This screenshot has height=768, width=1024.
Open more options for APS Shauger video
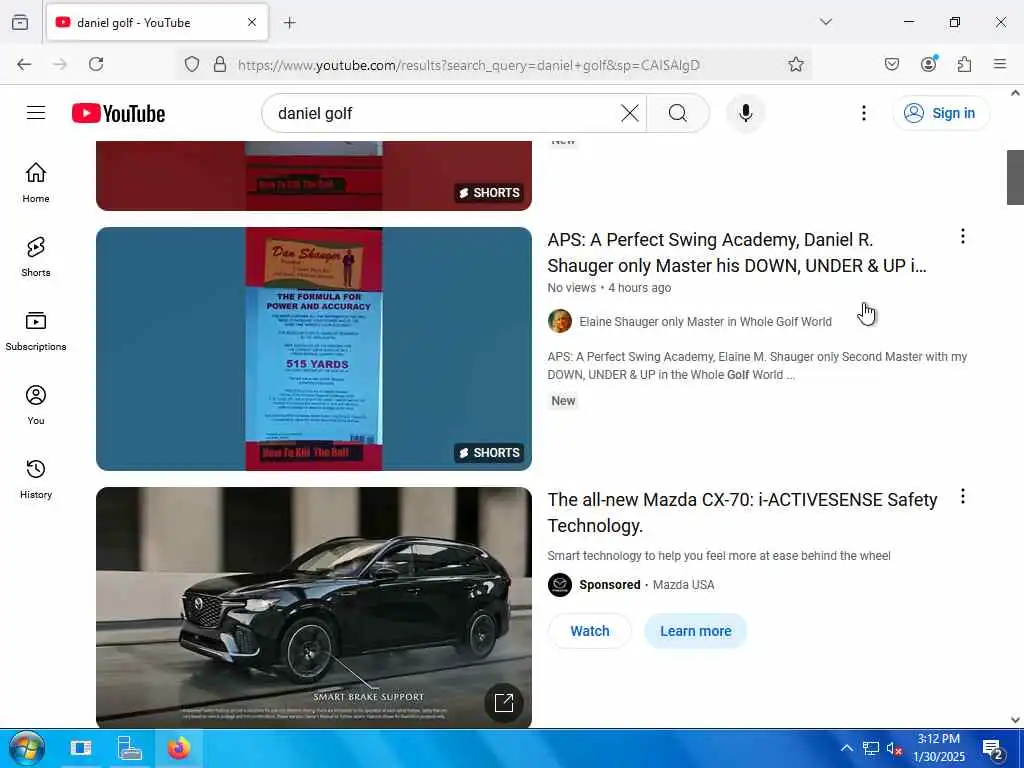963,236
